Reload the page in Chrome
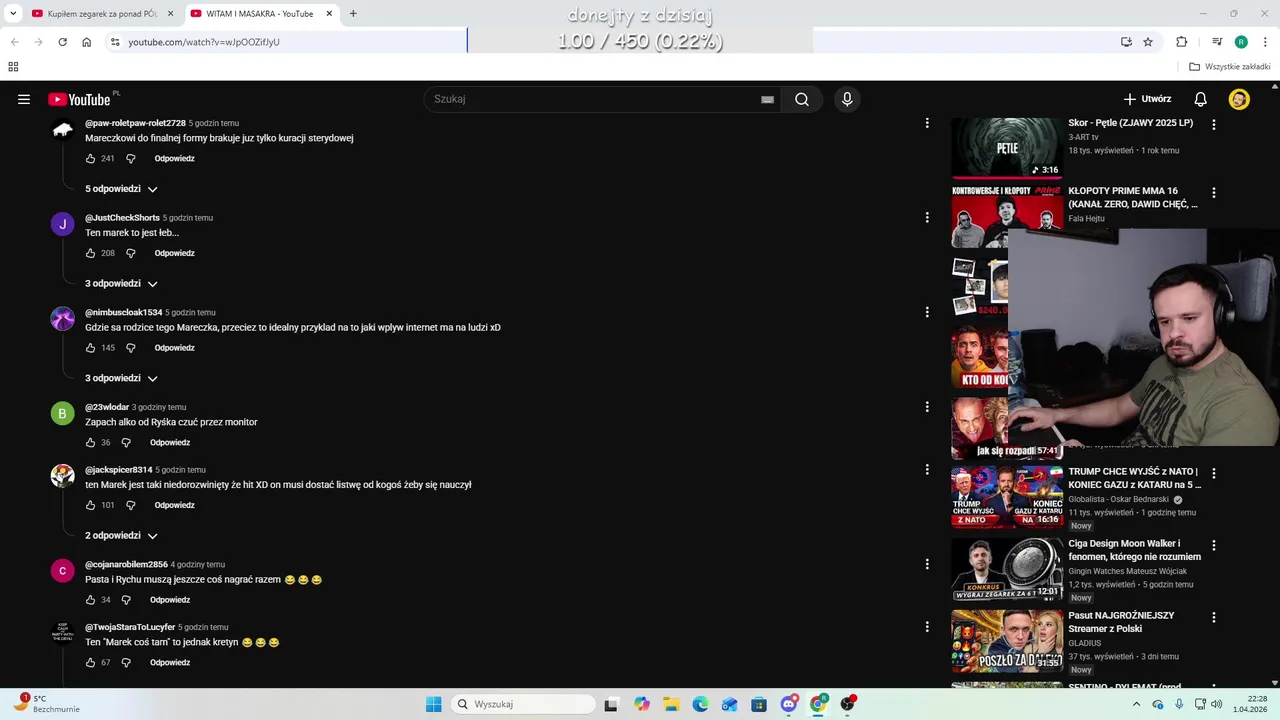The height and width of the screenshot is (720, 1280). click(x=62, y=42)
